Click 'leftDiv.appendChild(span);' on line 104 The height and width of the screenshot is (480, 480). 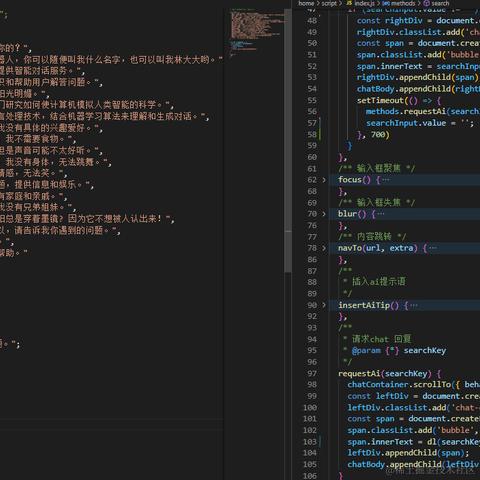[x=408, y=453]
